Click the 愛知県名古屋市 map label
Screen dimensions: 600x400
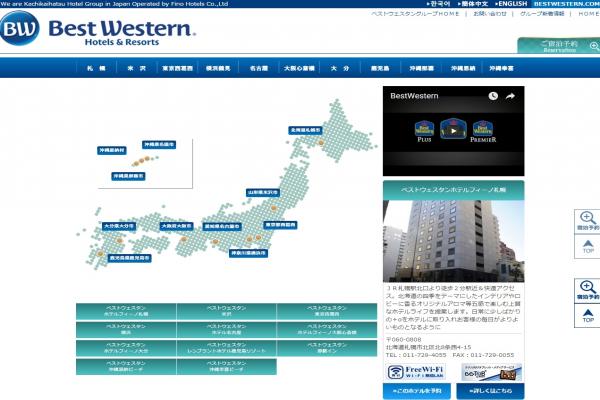(x=222, y=227)
